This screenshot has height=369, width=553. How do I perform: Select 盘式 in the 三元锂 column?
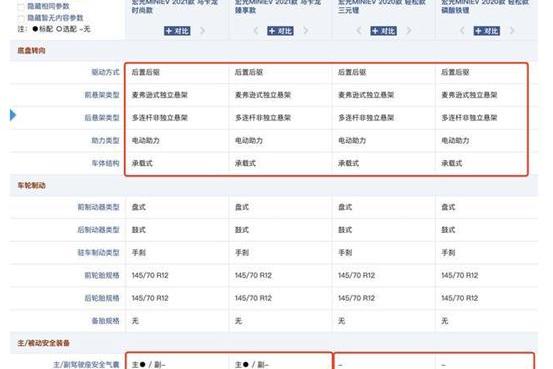tap(345, 207)
